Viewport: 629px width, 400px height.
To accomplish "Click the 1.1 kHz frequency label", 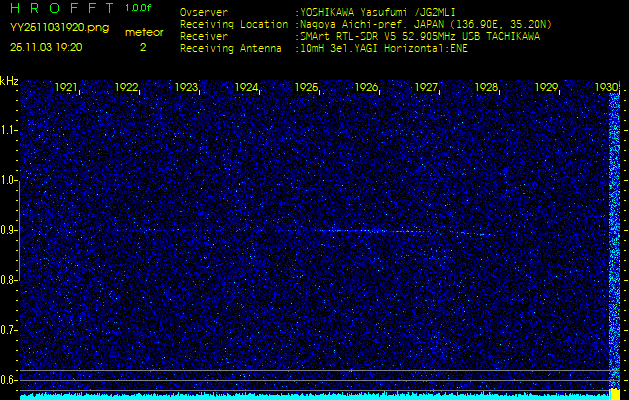I will pos(9,130).
